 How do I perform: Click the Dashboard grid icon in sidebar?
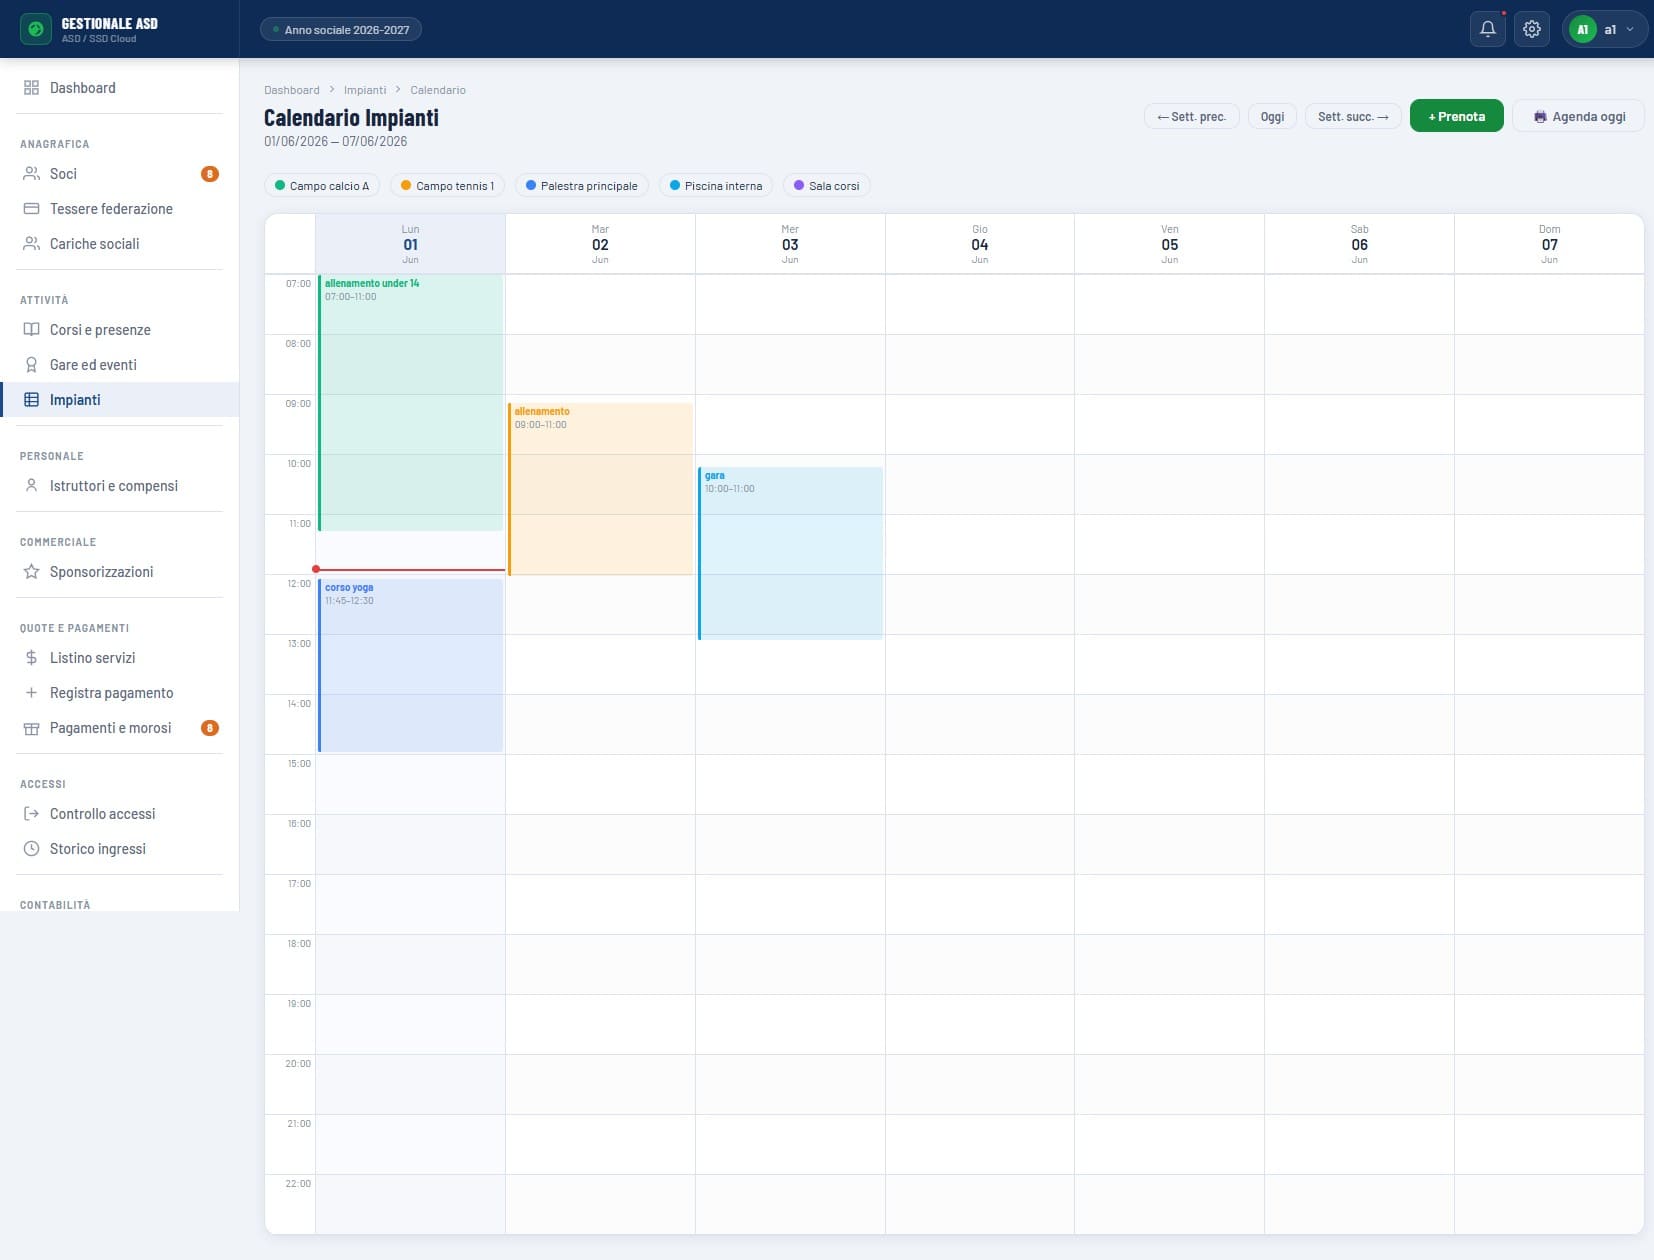point(31,88)
